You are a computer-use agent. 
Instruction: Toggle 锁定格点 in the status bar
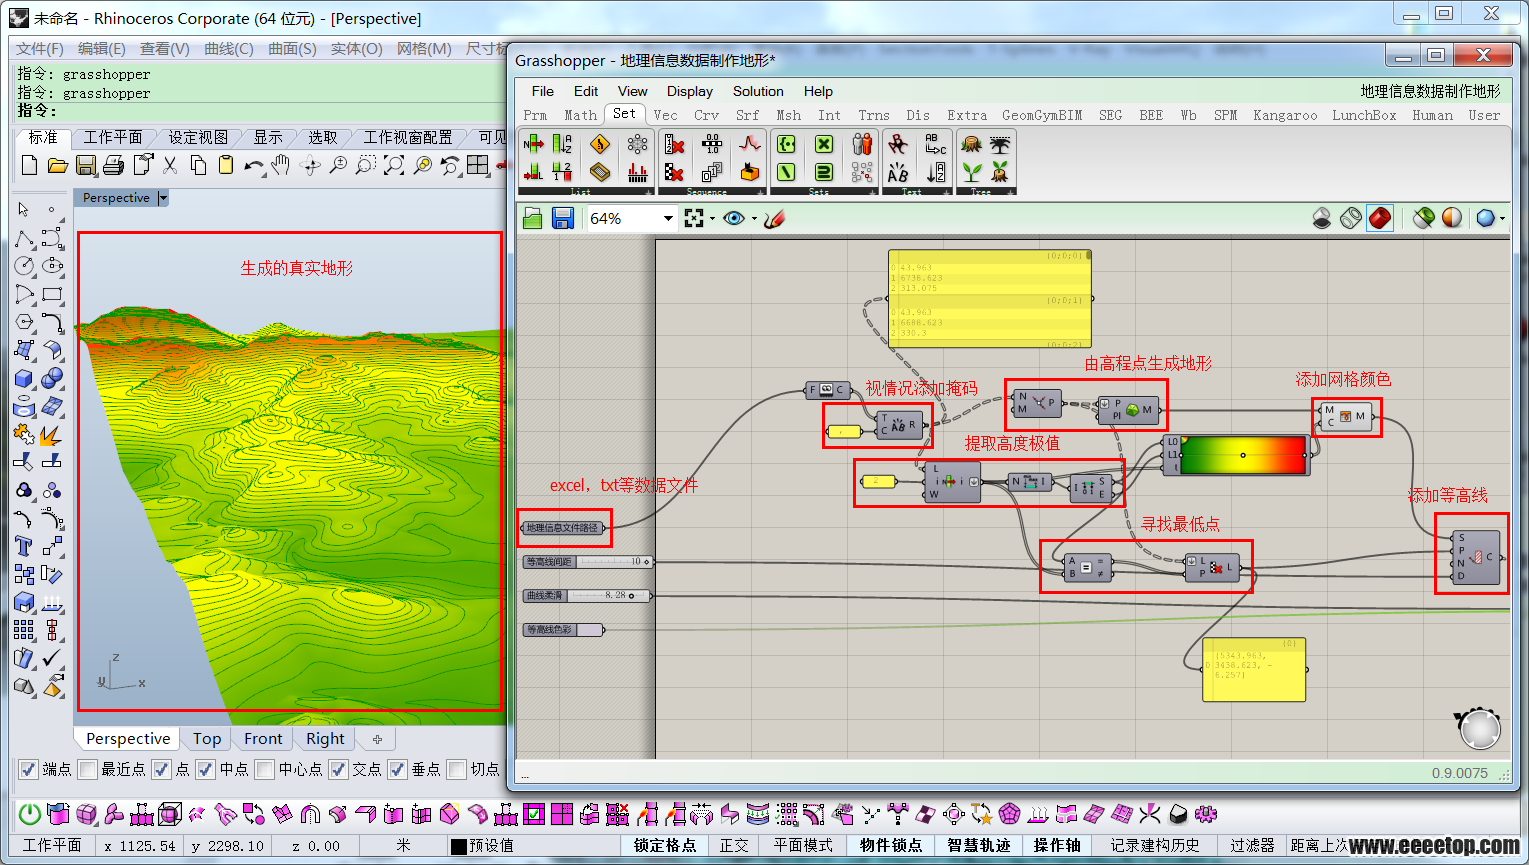664,846
